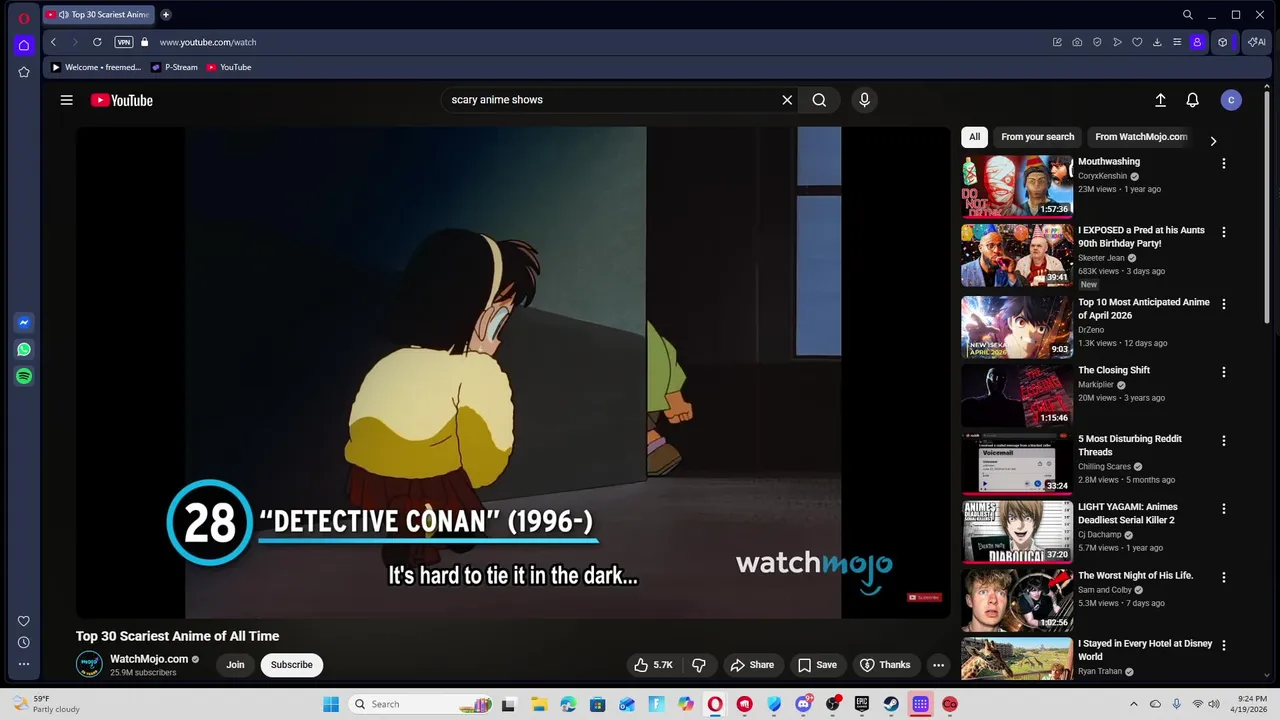Screen dimensions: 1280x720
Task: Open Steam from the taskbar
Action: click(x=891, y=704)
